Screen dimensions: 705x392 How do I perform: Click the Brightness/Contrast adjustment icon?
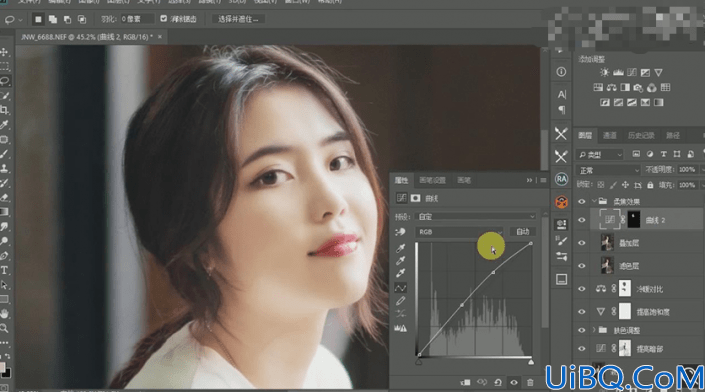(604, 72)
